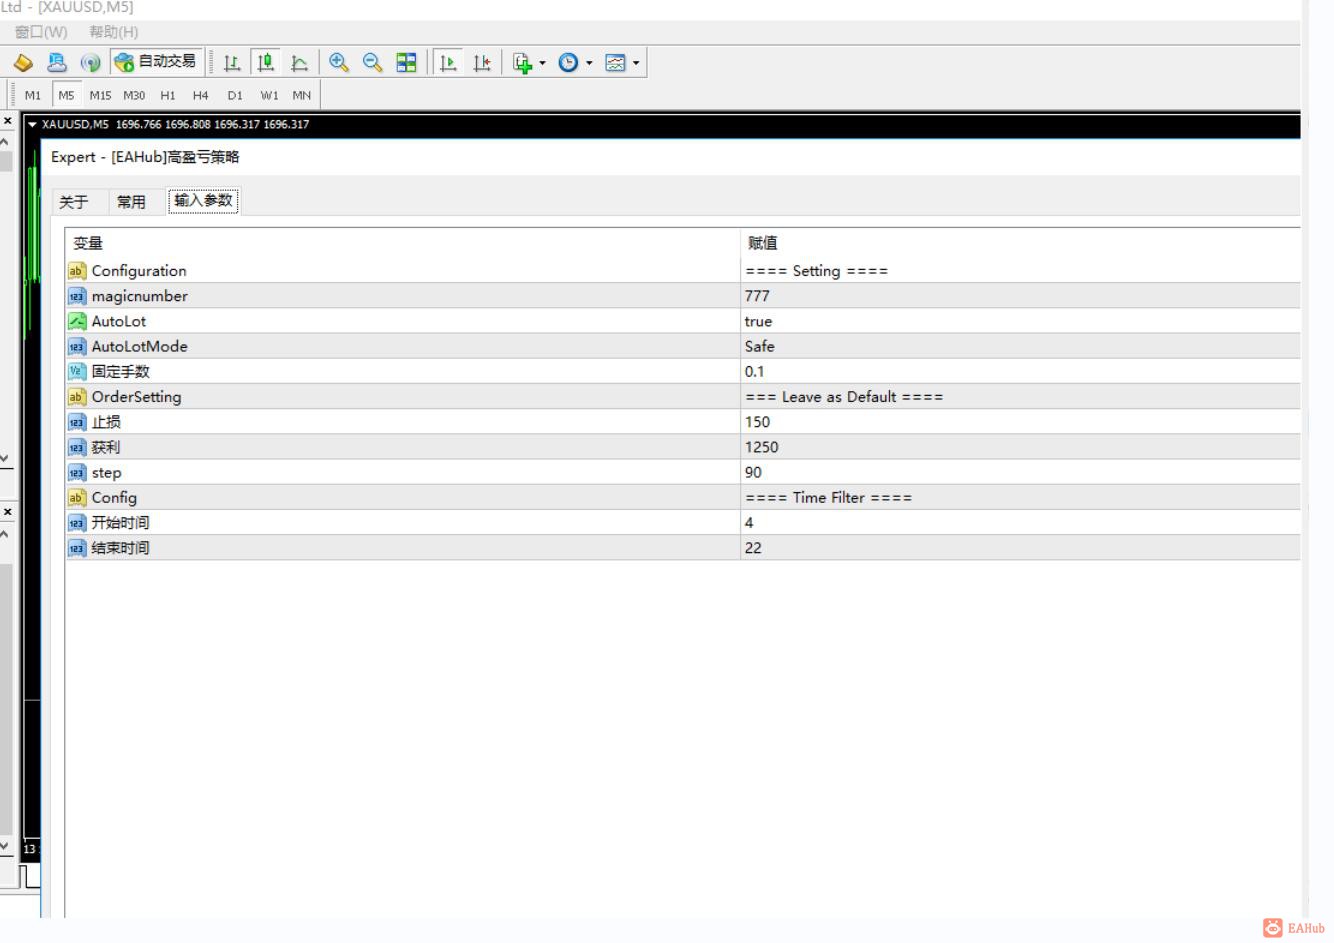Screen dimensions: 1334x943
Task: Select the 固定手数 variable name
Action: (120, 371)
